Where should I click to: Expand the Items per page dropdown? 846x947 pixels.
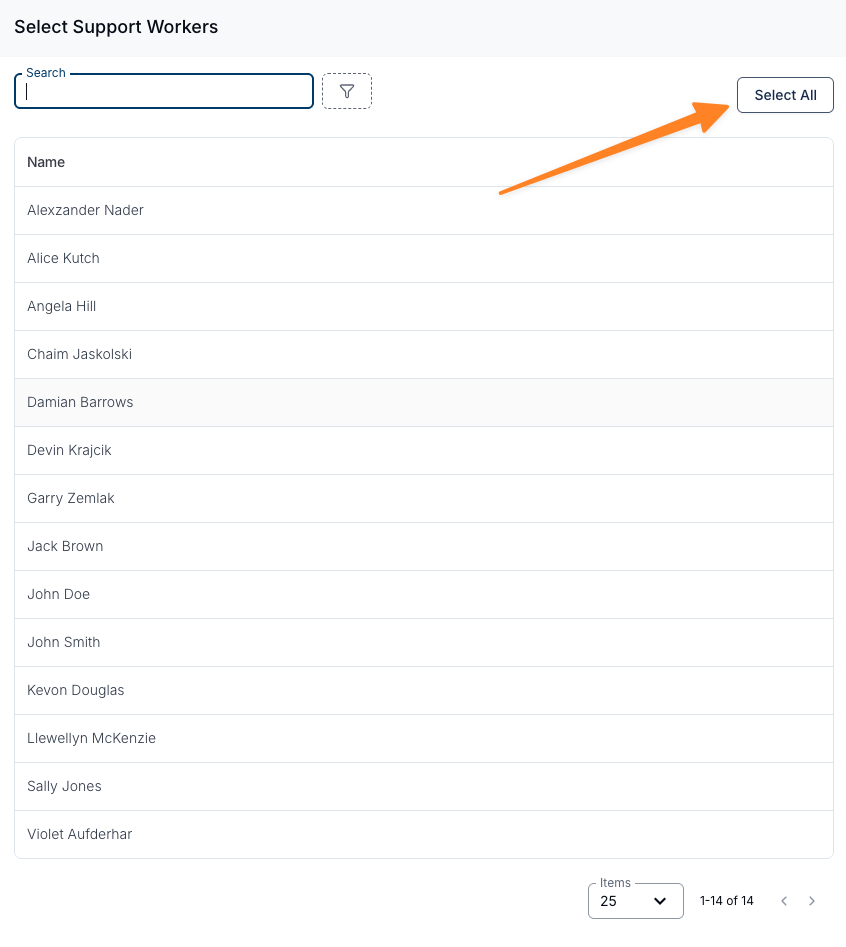635,900
